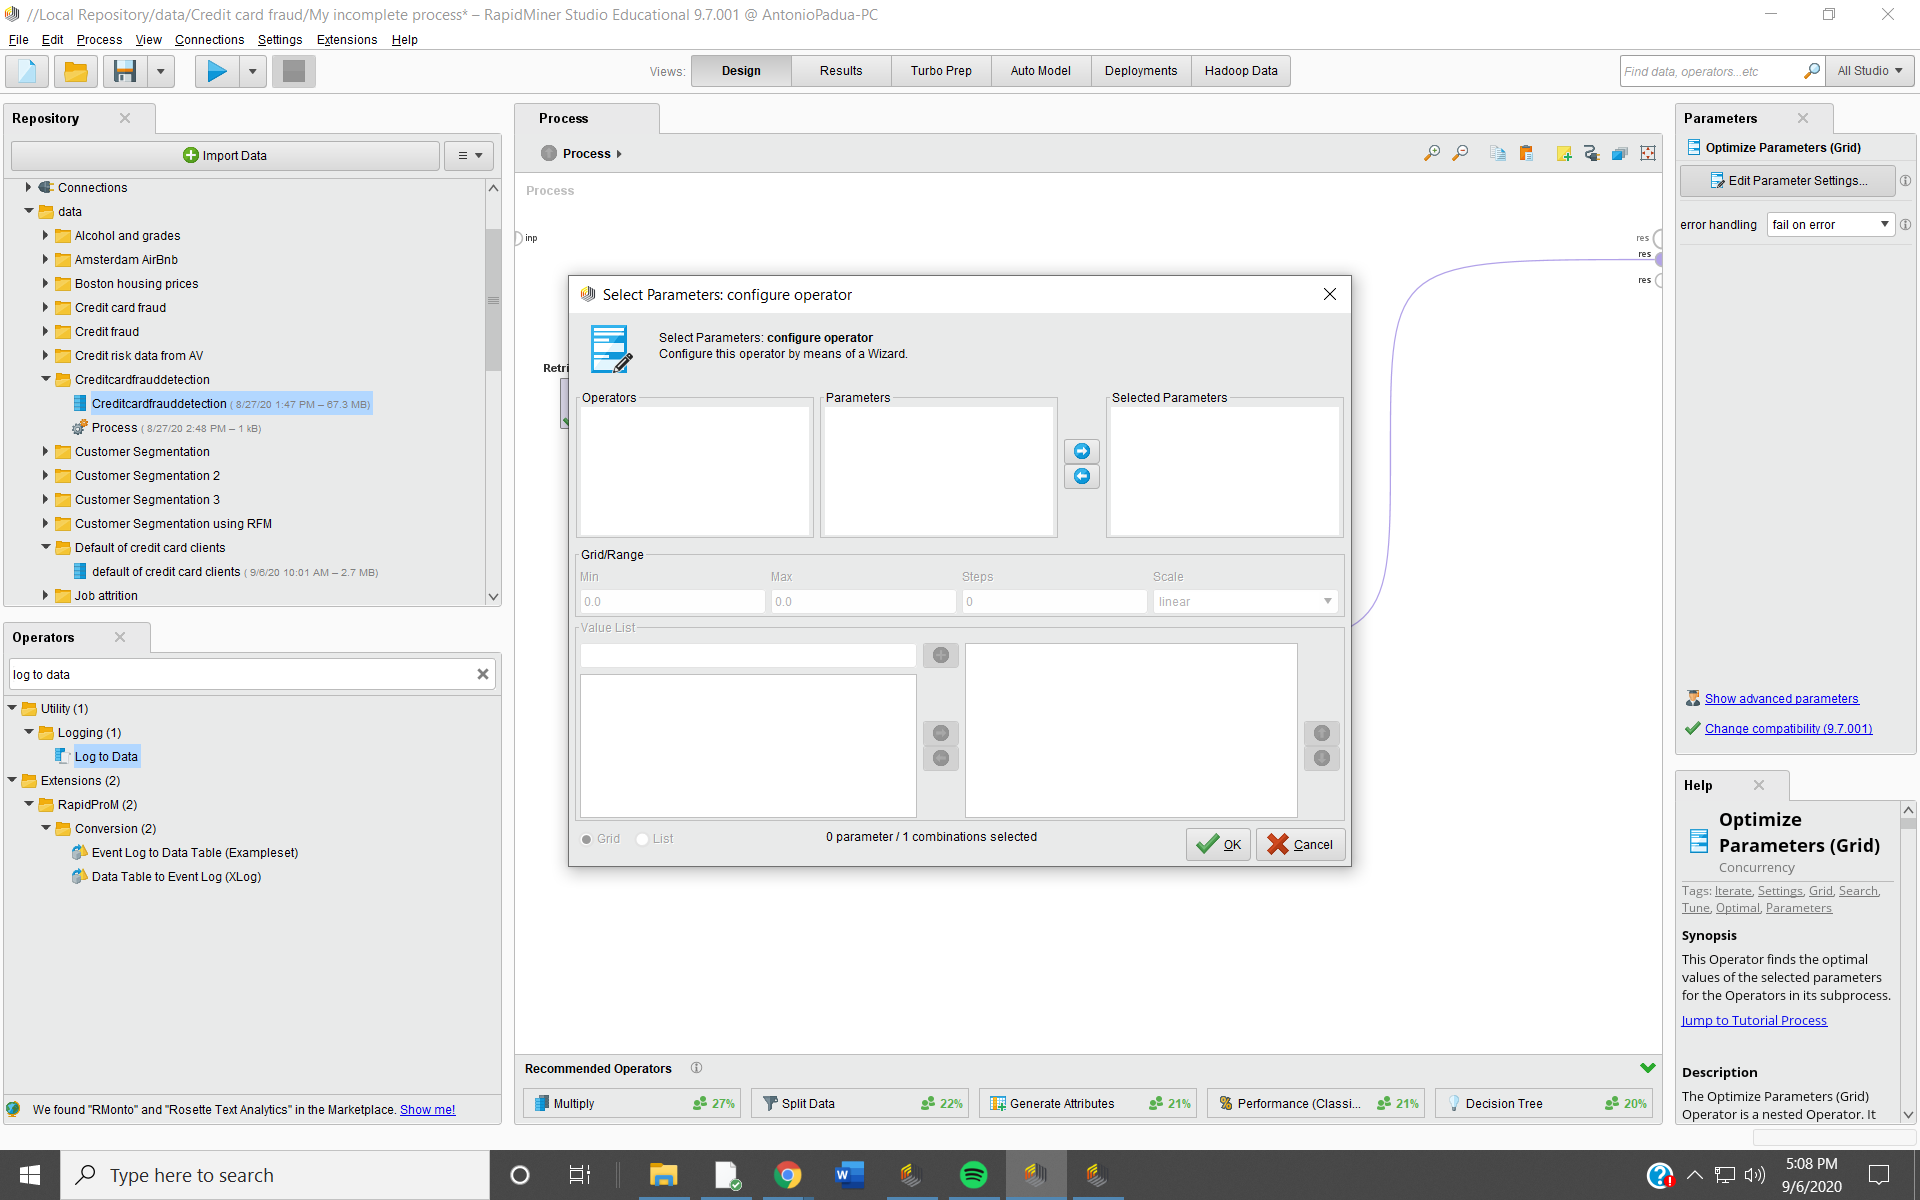Viewport: 1920px width, 1200px height.
Task: Open the error handling dropdown
Action: click(1830, 225)
